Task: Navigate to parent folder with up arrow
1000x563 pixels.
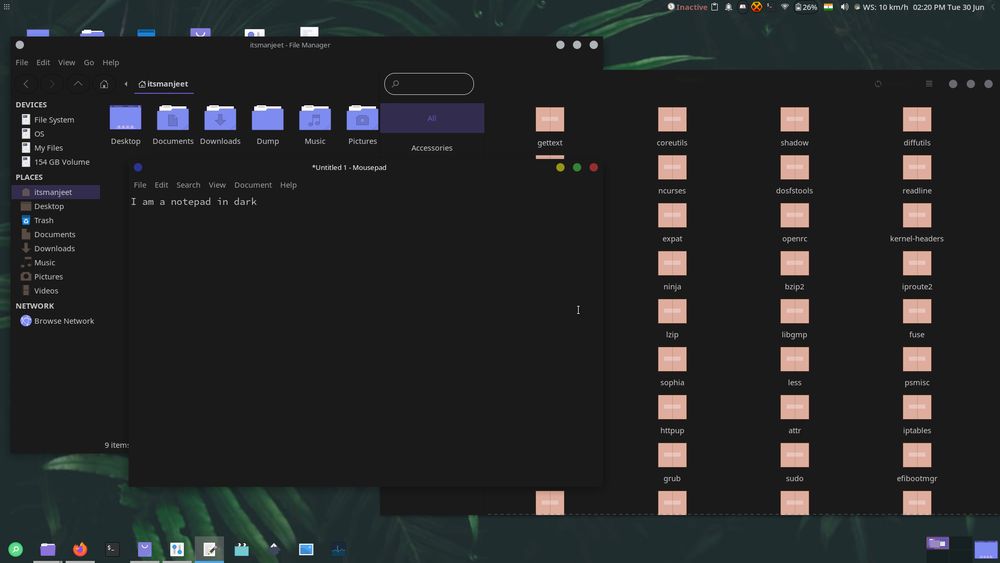Action: point(78,84)
